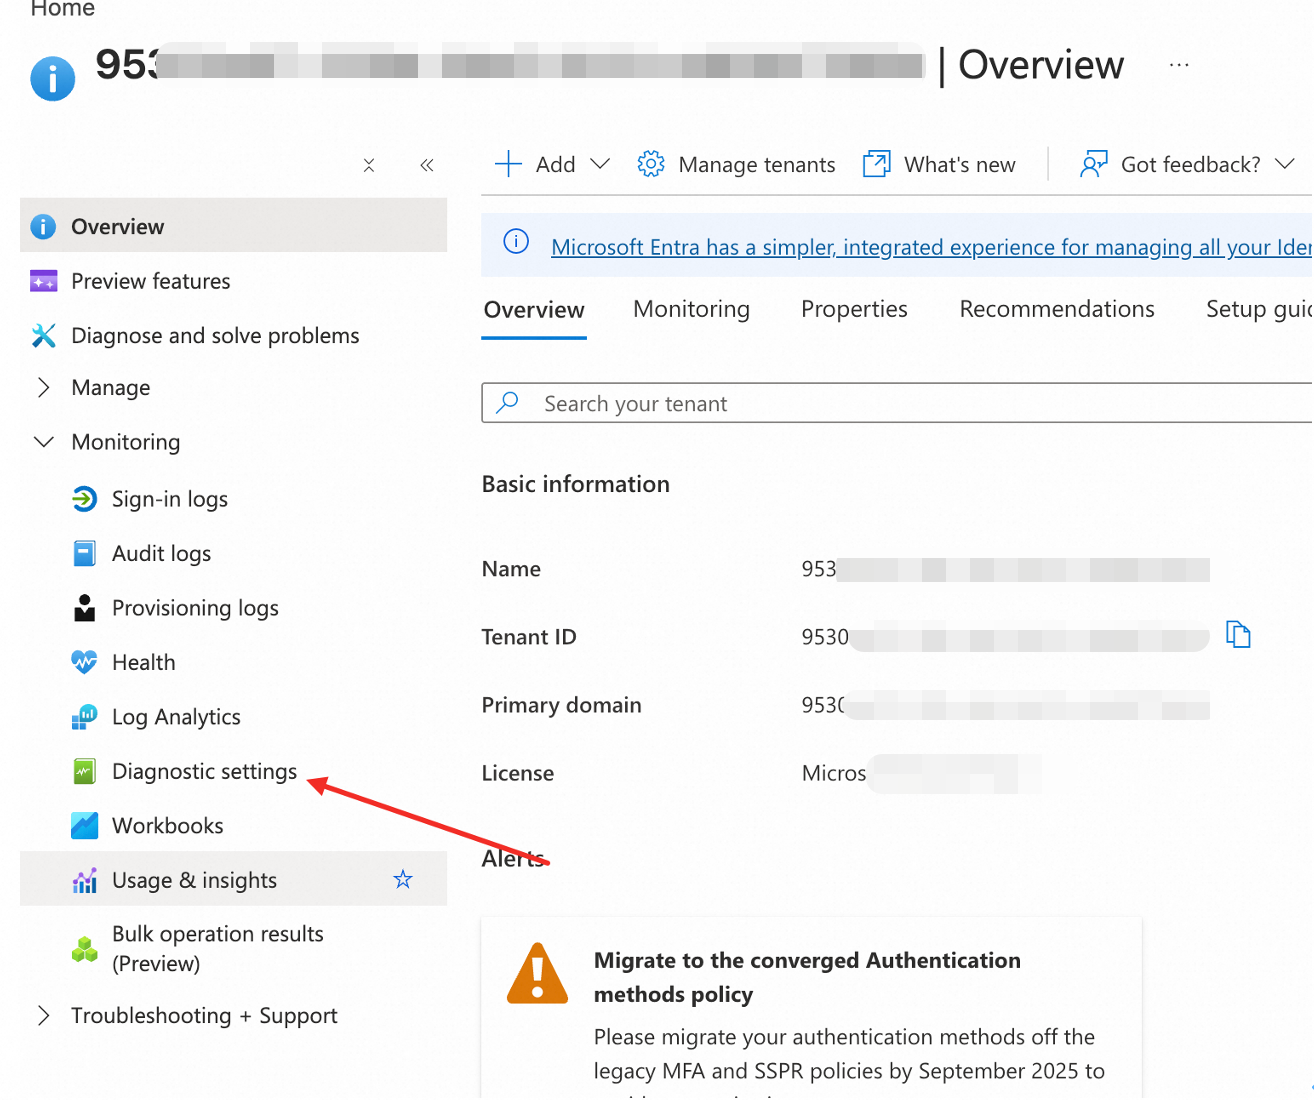The image size is (1314, 1100).
Task: Click Manage tenants button
Action: 736,164
